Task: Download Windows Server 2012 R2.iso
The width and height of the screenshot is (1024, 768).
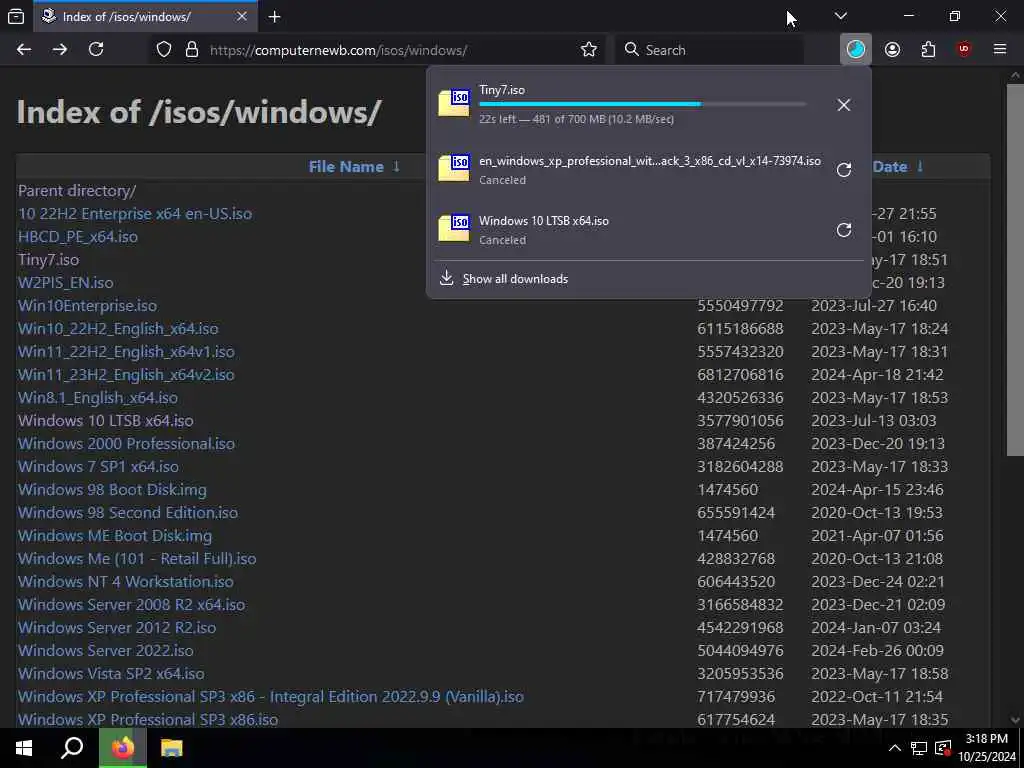Action: click(x=117, y=627)
